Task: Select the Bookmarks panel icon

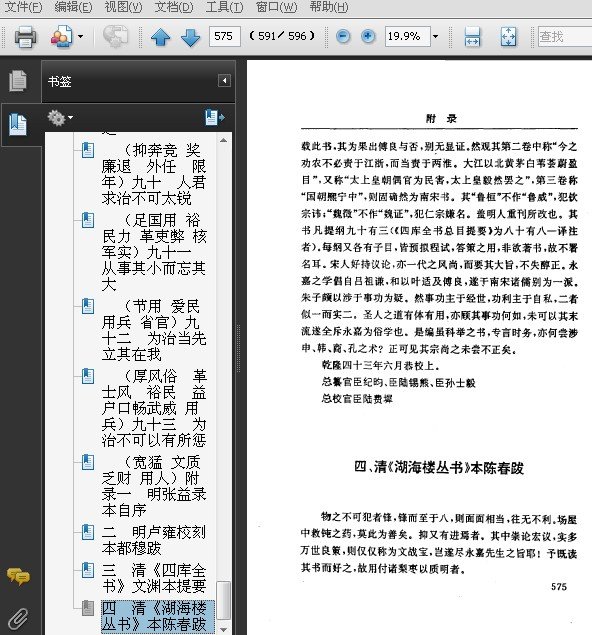Action: click(18, 124)
